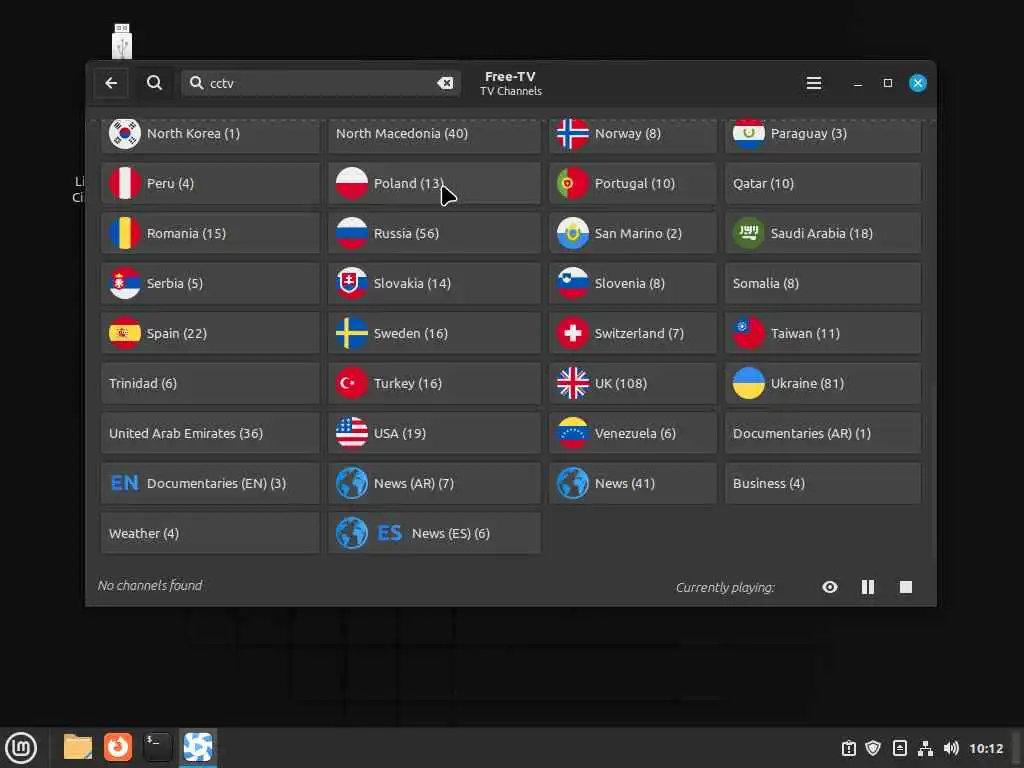Open the clock showing 10:12
The image size is (1024, 768).
[x=985, y=748]
